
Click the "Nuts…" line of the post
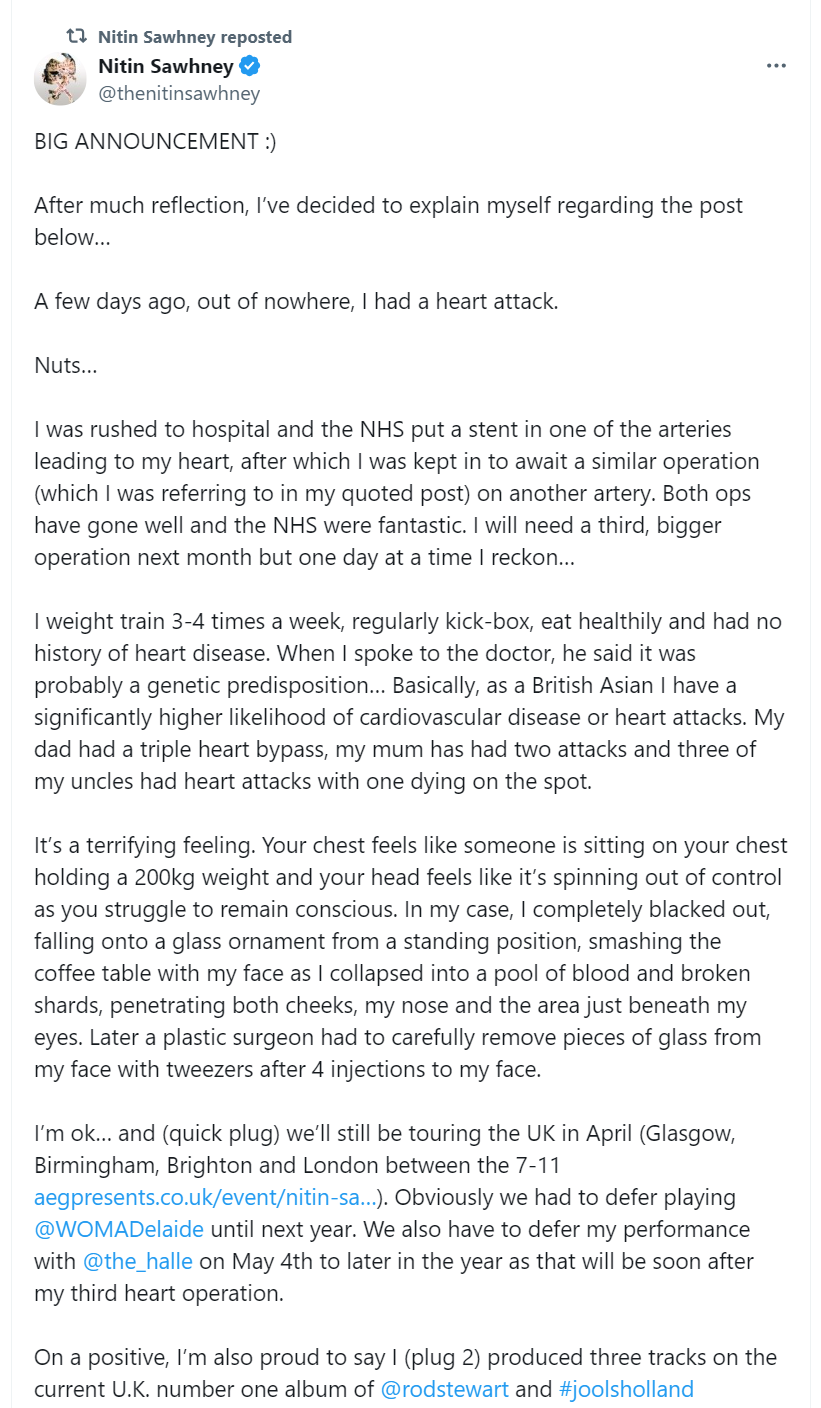click(66, 365)
